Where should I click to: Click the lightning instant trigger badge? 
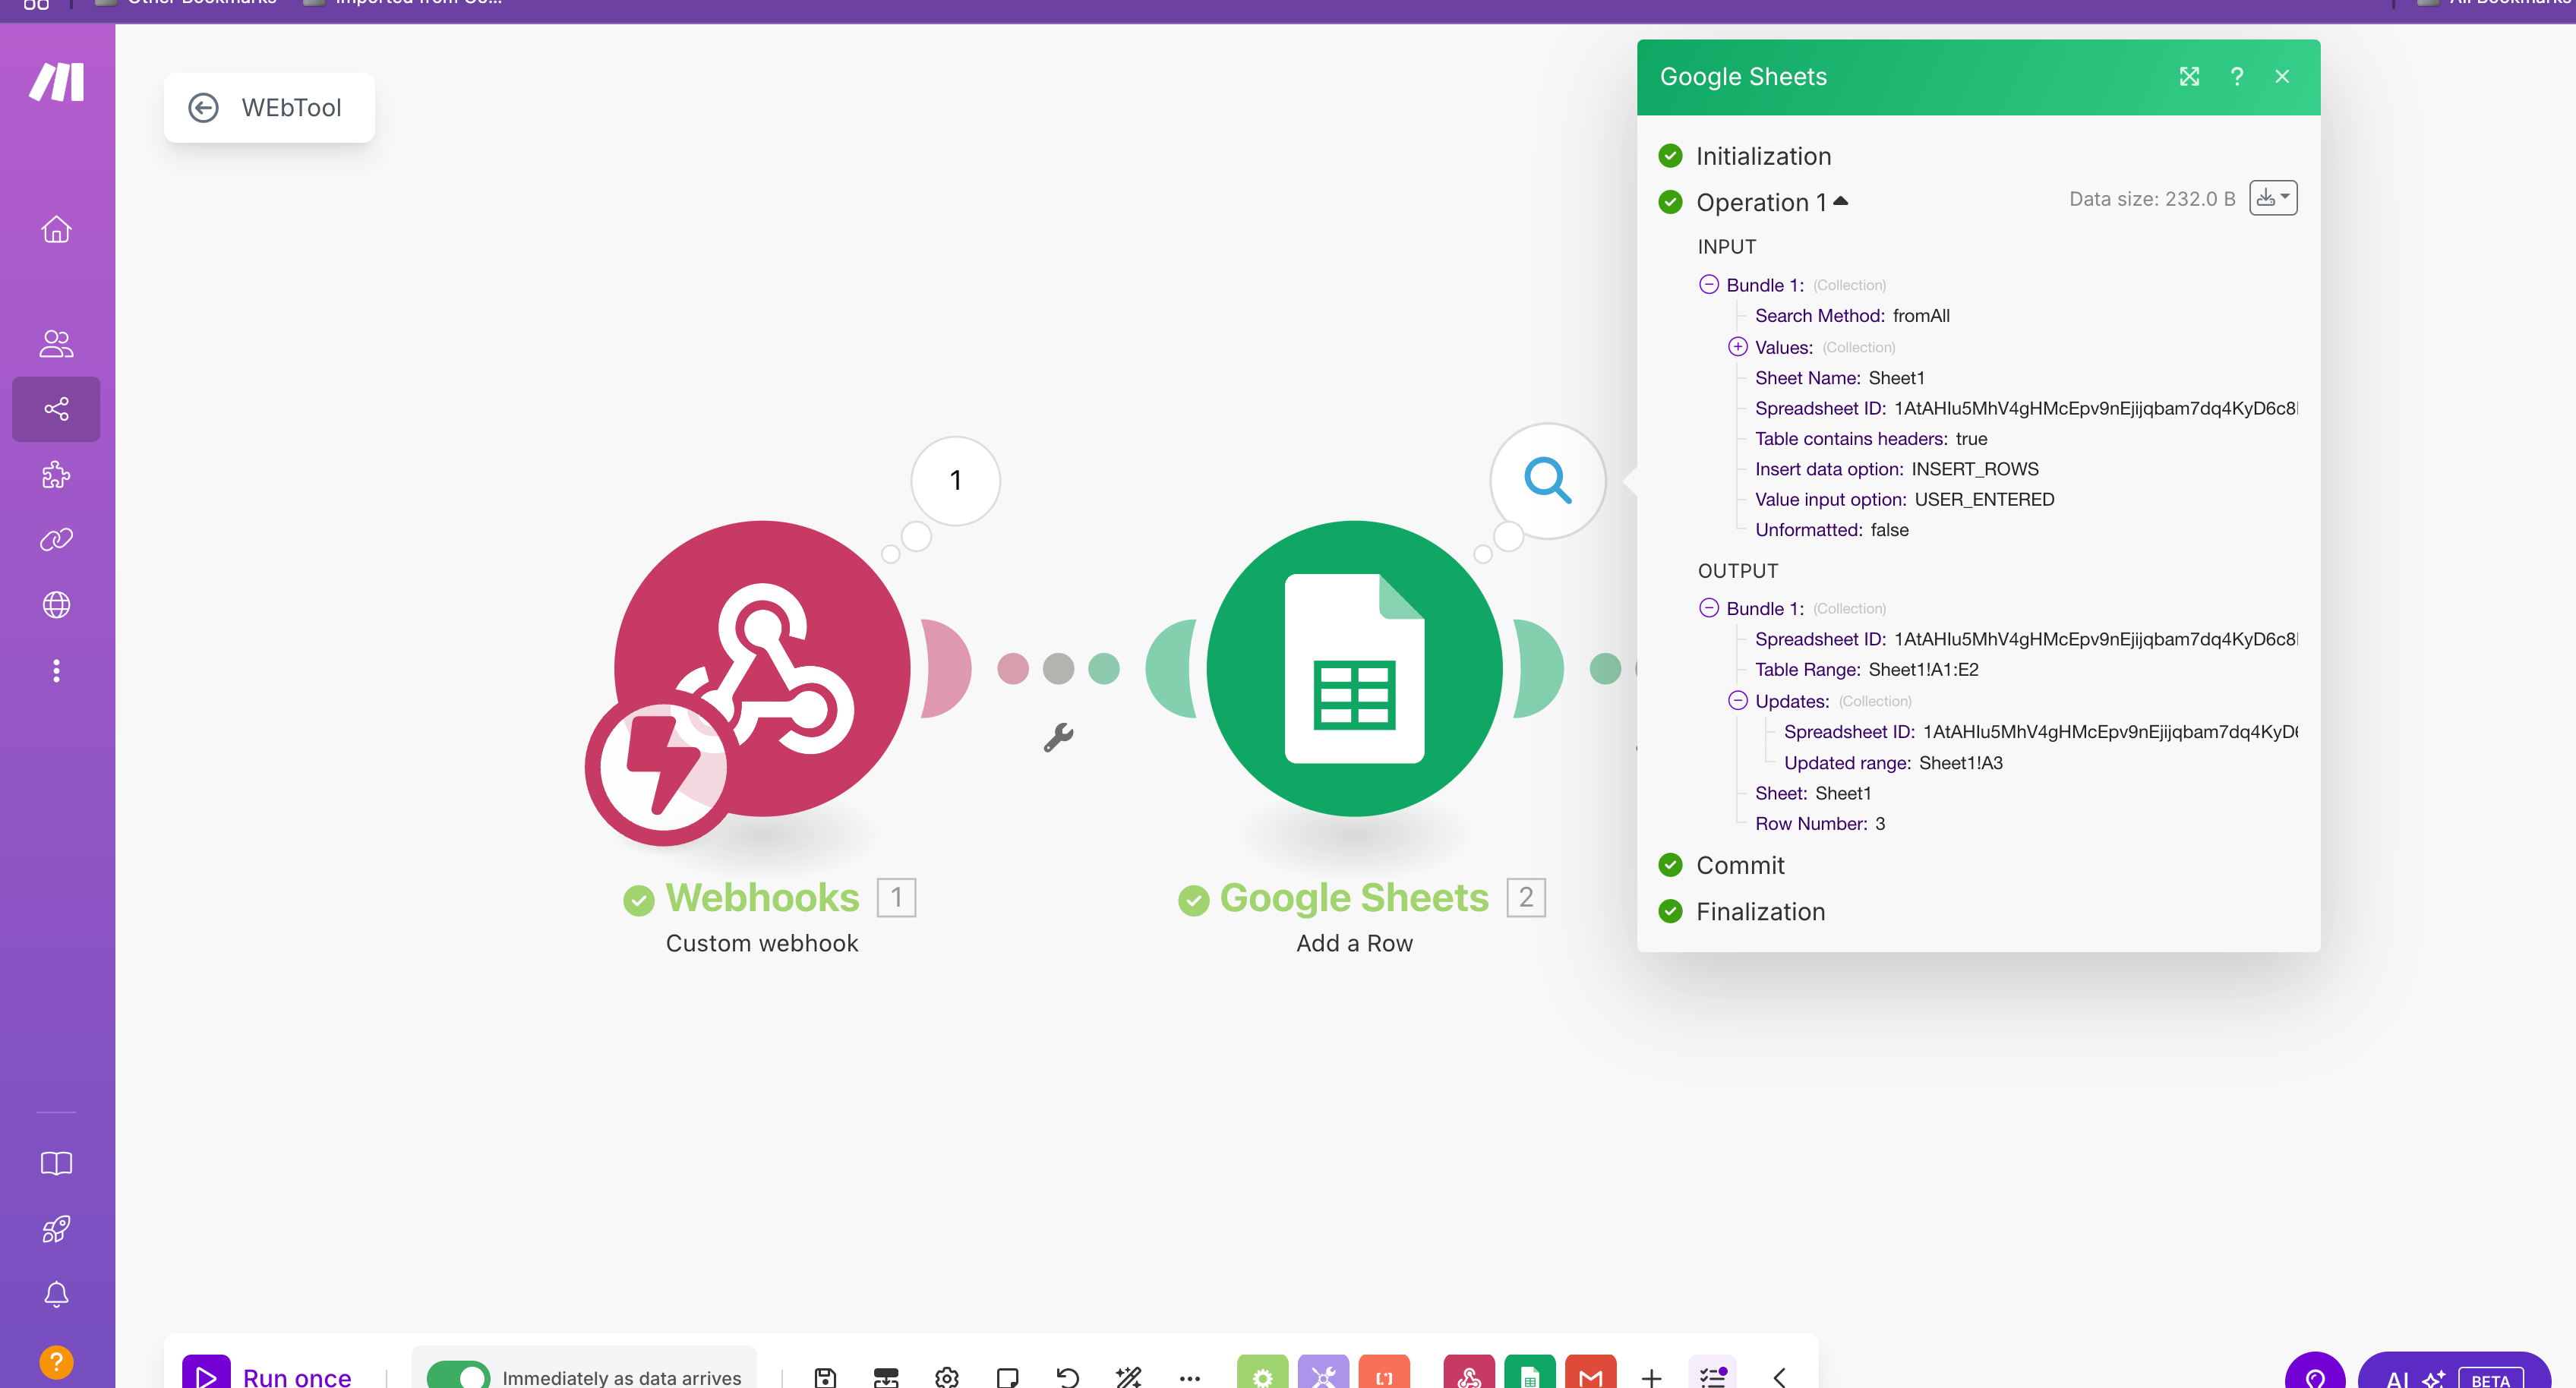[x=663, y=768]
